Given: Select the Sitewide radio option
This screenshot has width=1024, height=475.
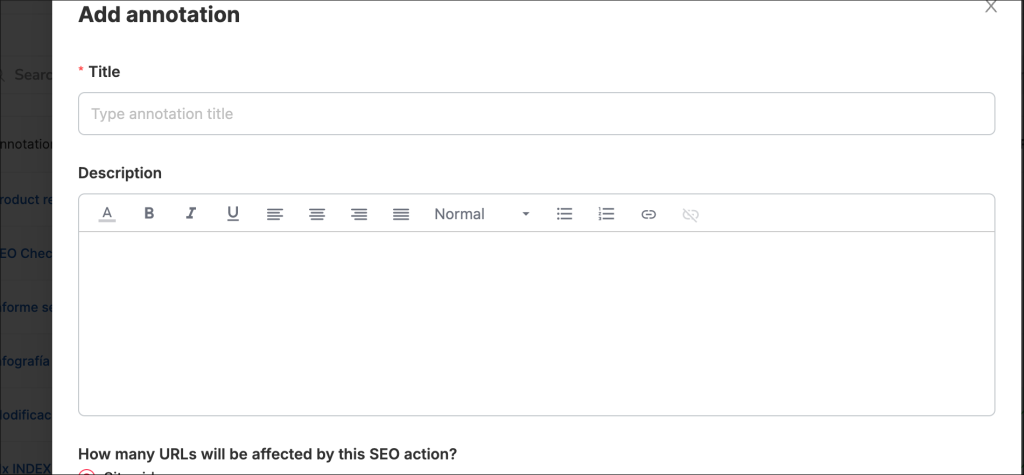Looking at the screenshot, I should coord(87,470).
